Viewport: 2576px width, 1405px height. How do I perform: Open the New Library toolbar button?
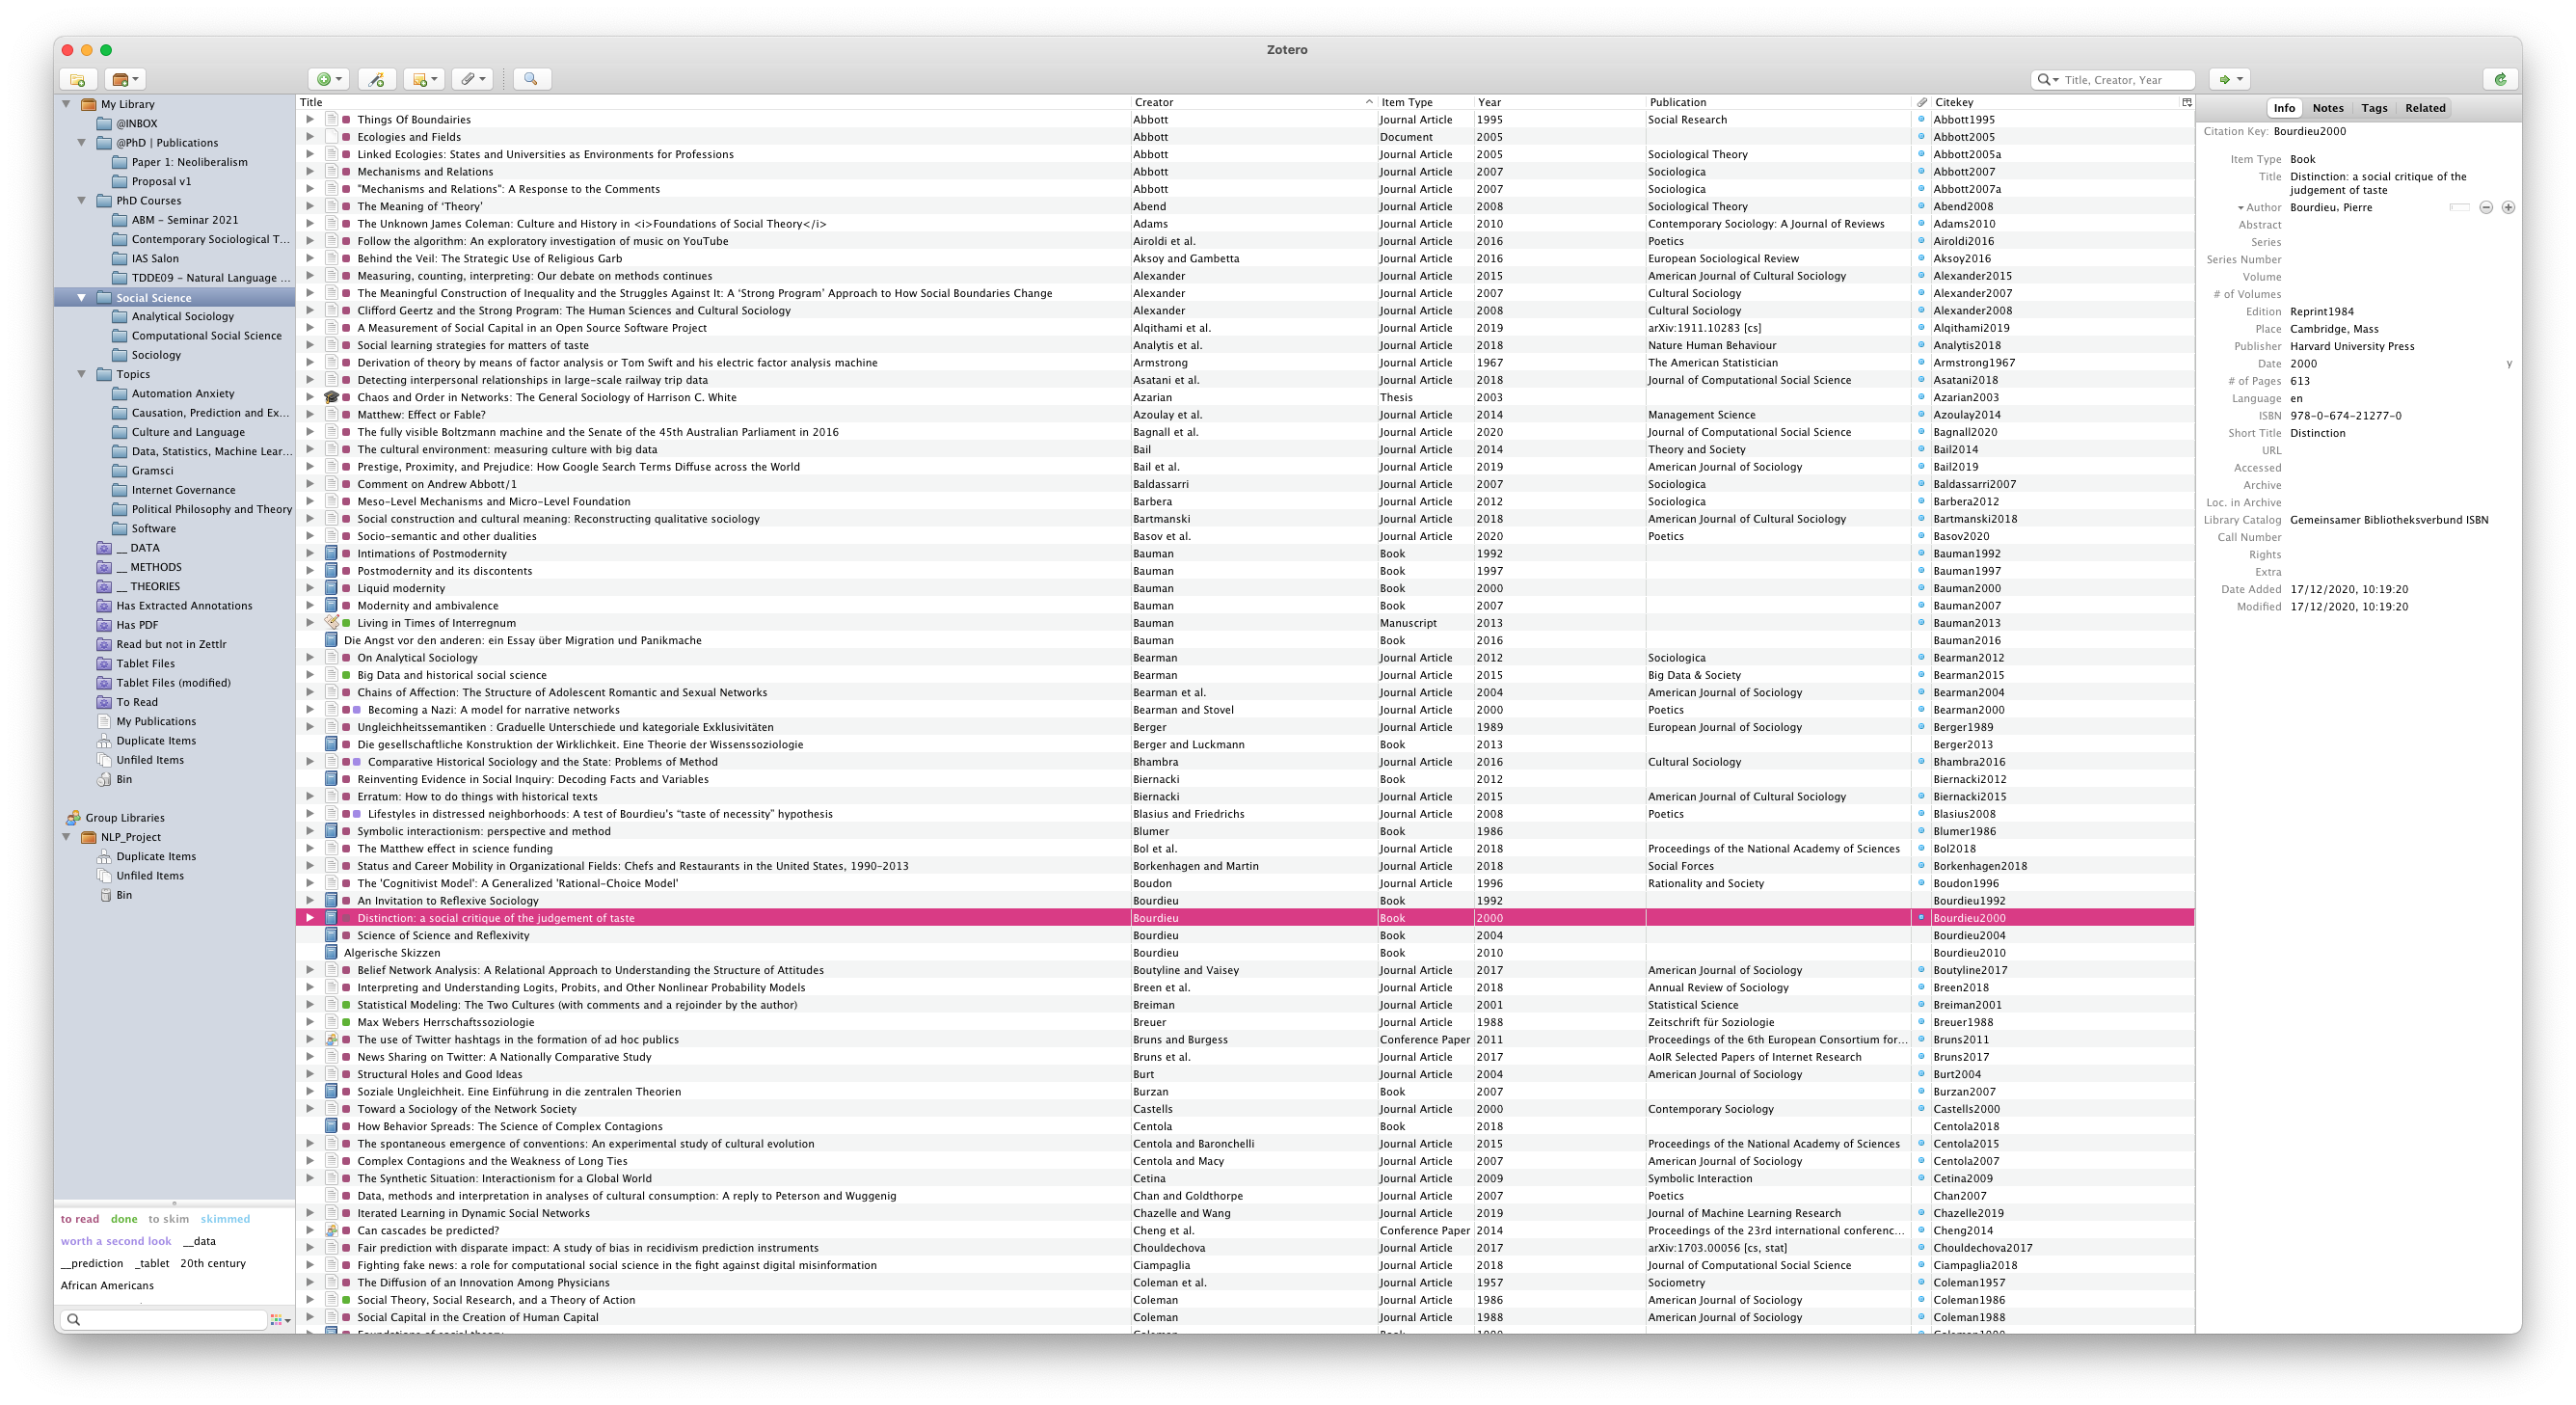(125, 79)
